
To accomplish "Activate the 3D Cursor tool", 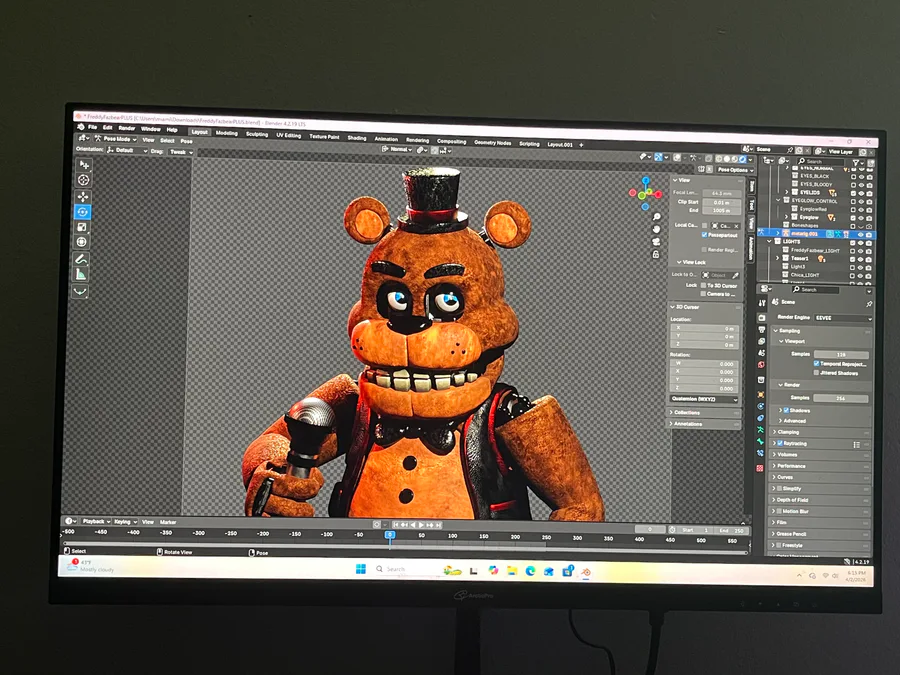I will point(83,180).
